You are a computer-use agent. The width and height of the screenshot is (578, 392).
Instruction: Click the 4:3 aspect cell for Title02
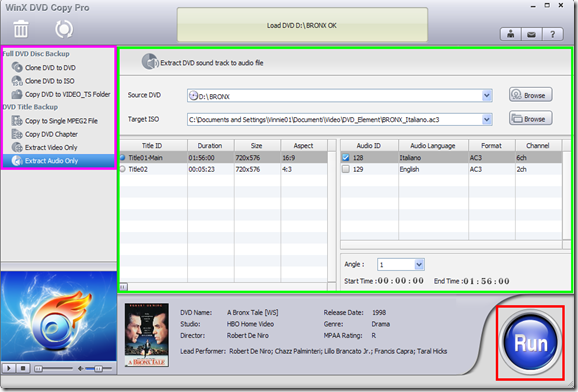tap(287, 170)
